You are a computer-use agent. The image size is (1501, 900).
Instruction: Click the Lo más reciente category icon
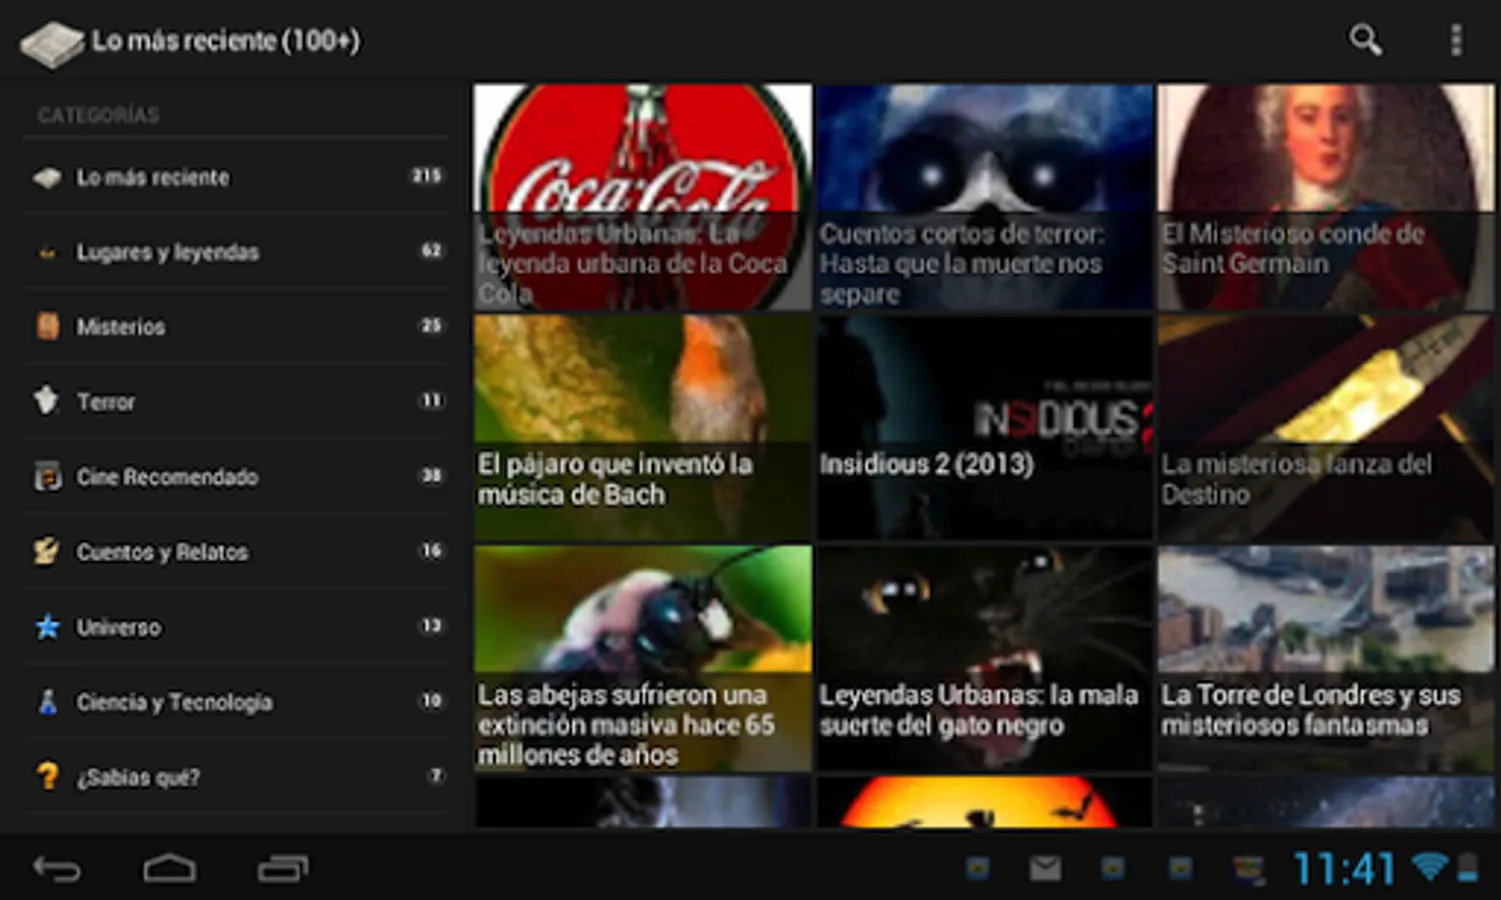tap(47, 177)
